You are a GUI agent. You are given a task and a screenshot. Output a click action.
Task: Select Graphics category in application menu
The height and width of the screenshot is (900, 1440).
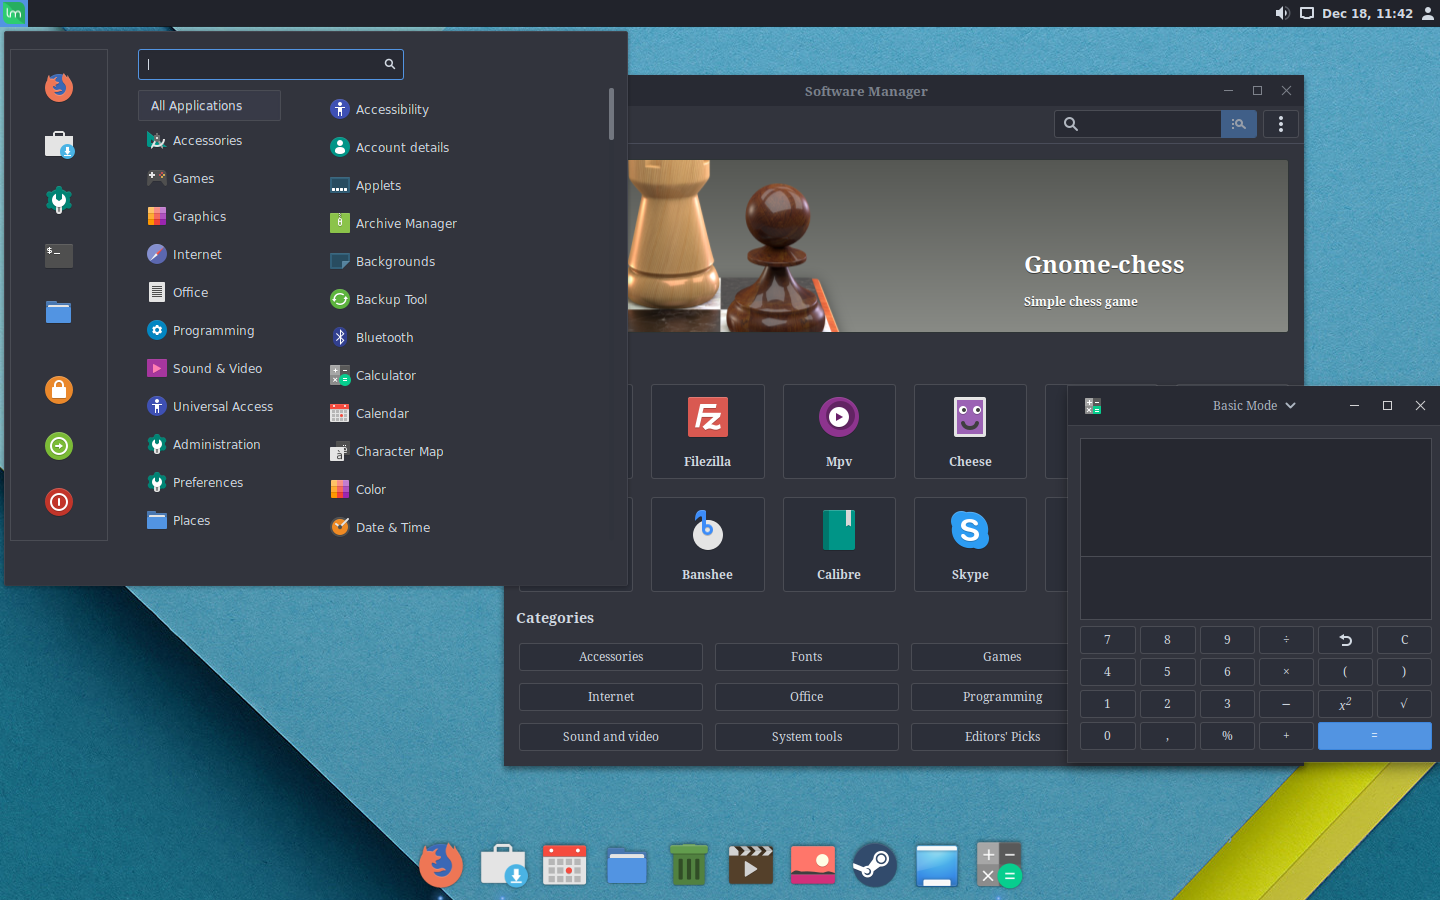tap(209, 217)
